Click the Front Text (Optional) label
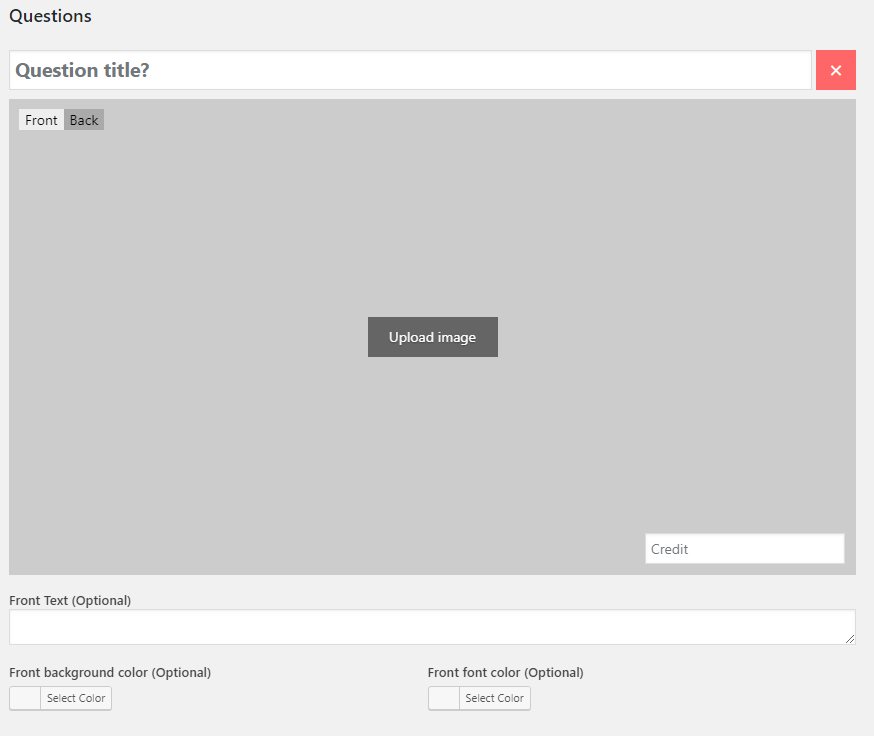The image size is (874, 736). (x=70, y=600)
